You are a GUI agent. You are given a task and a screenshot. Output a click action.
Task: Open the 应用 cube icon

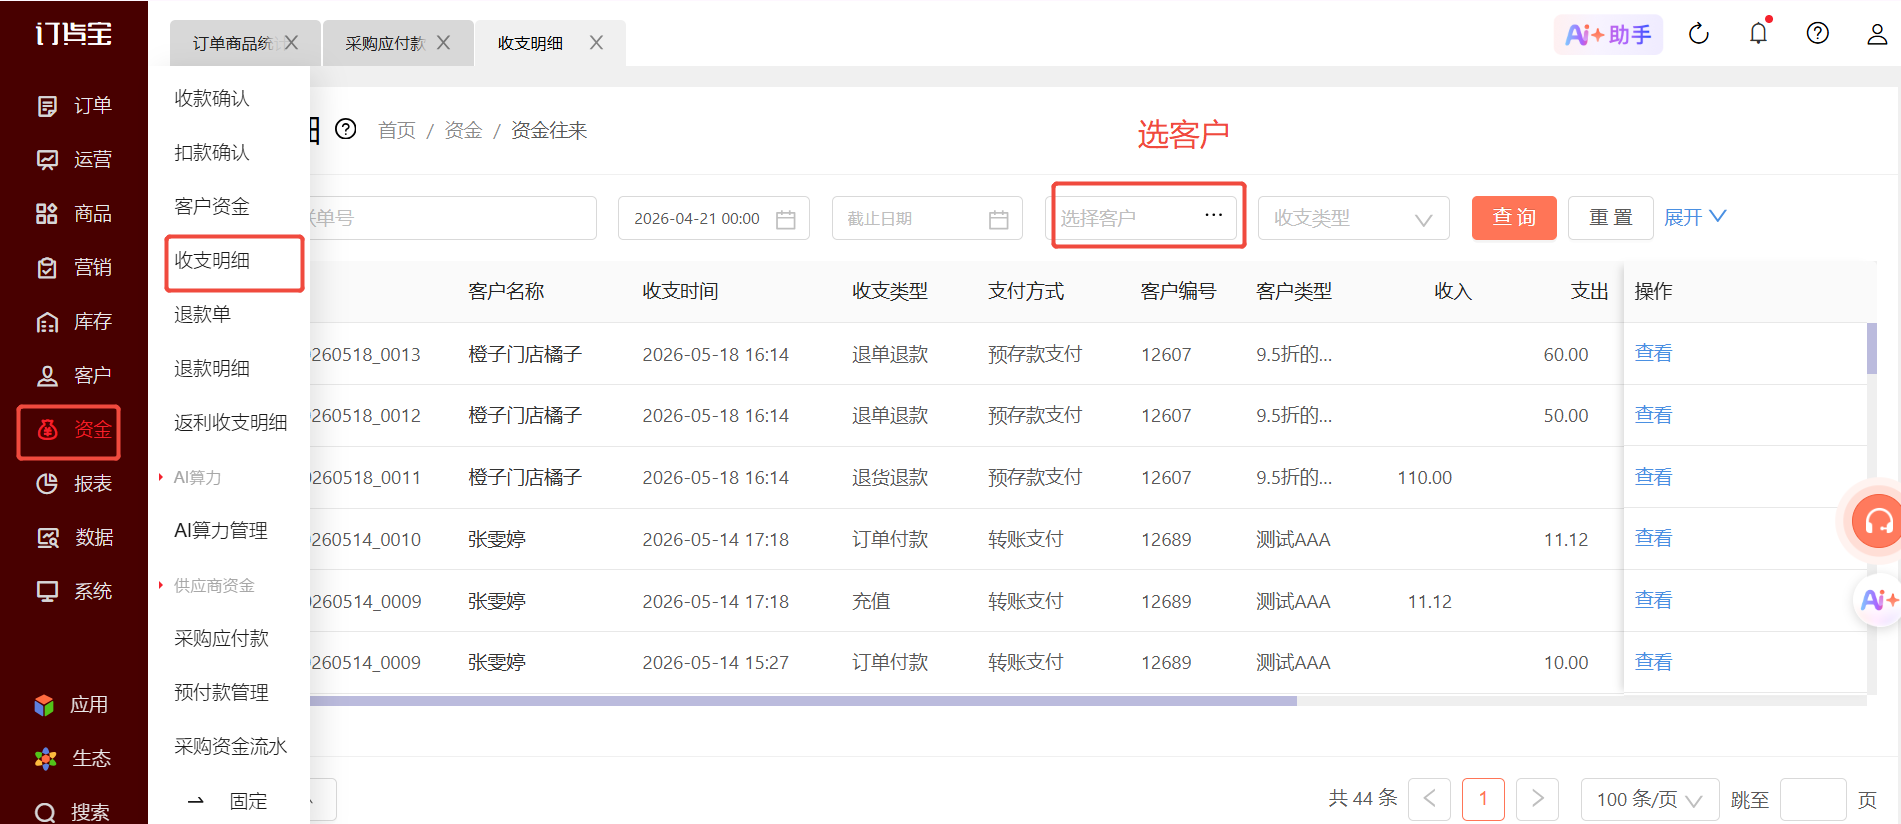pos(44,705)
